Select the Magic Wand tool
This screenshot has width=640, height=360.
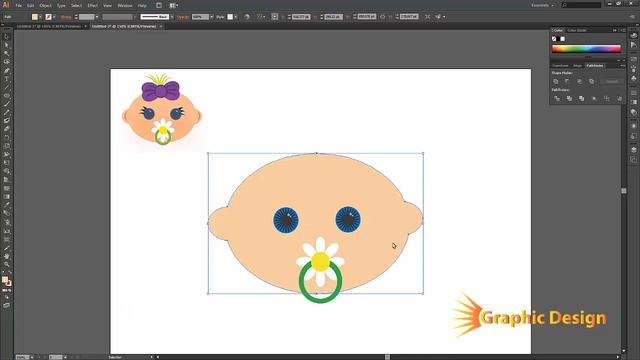pos(7,53)
